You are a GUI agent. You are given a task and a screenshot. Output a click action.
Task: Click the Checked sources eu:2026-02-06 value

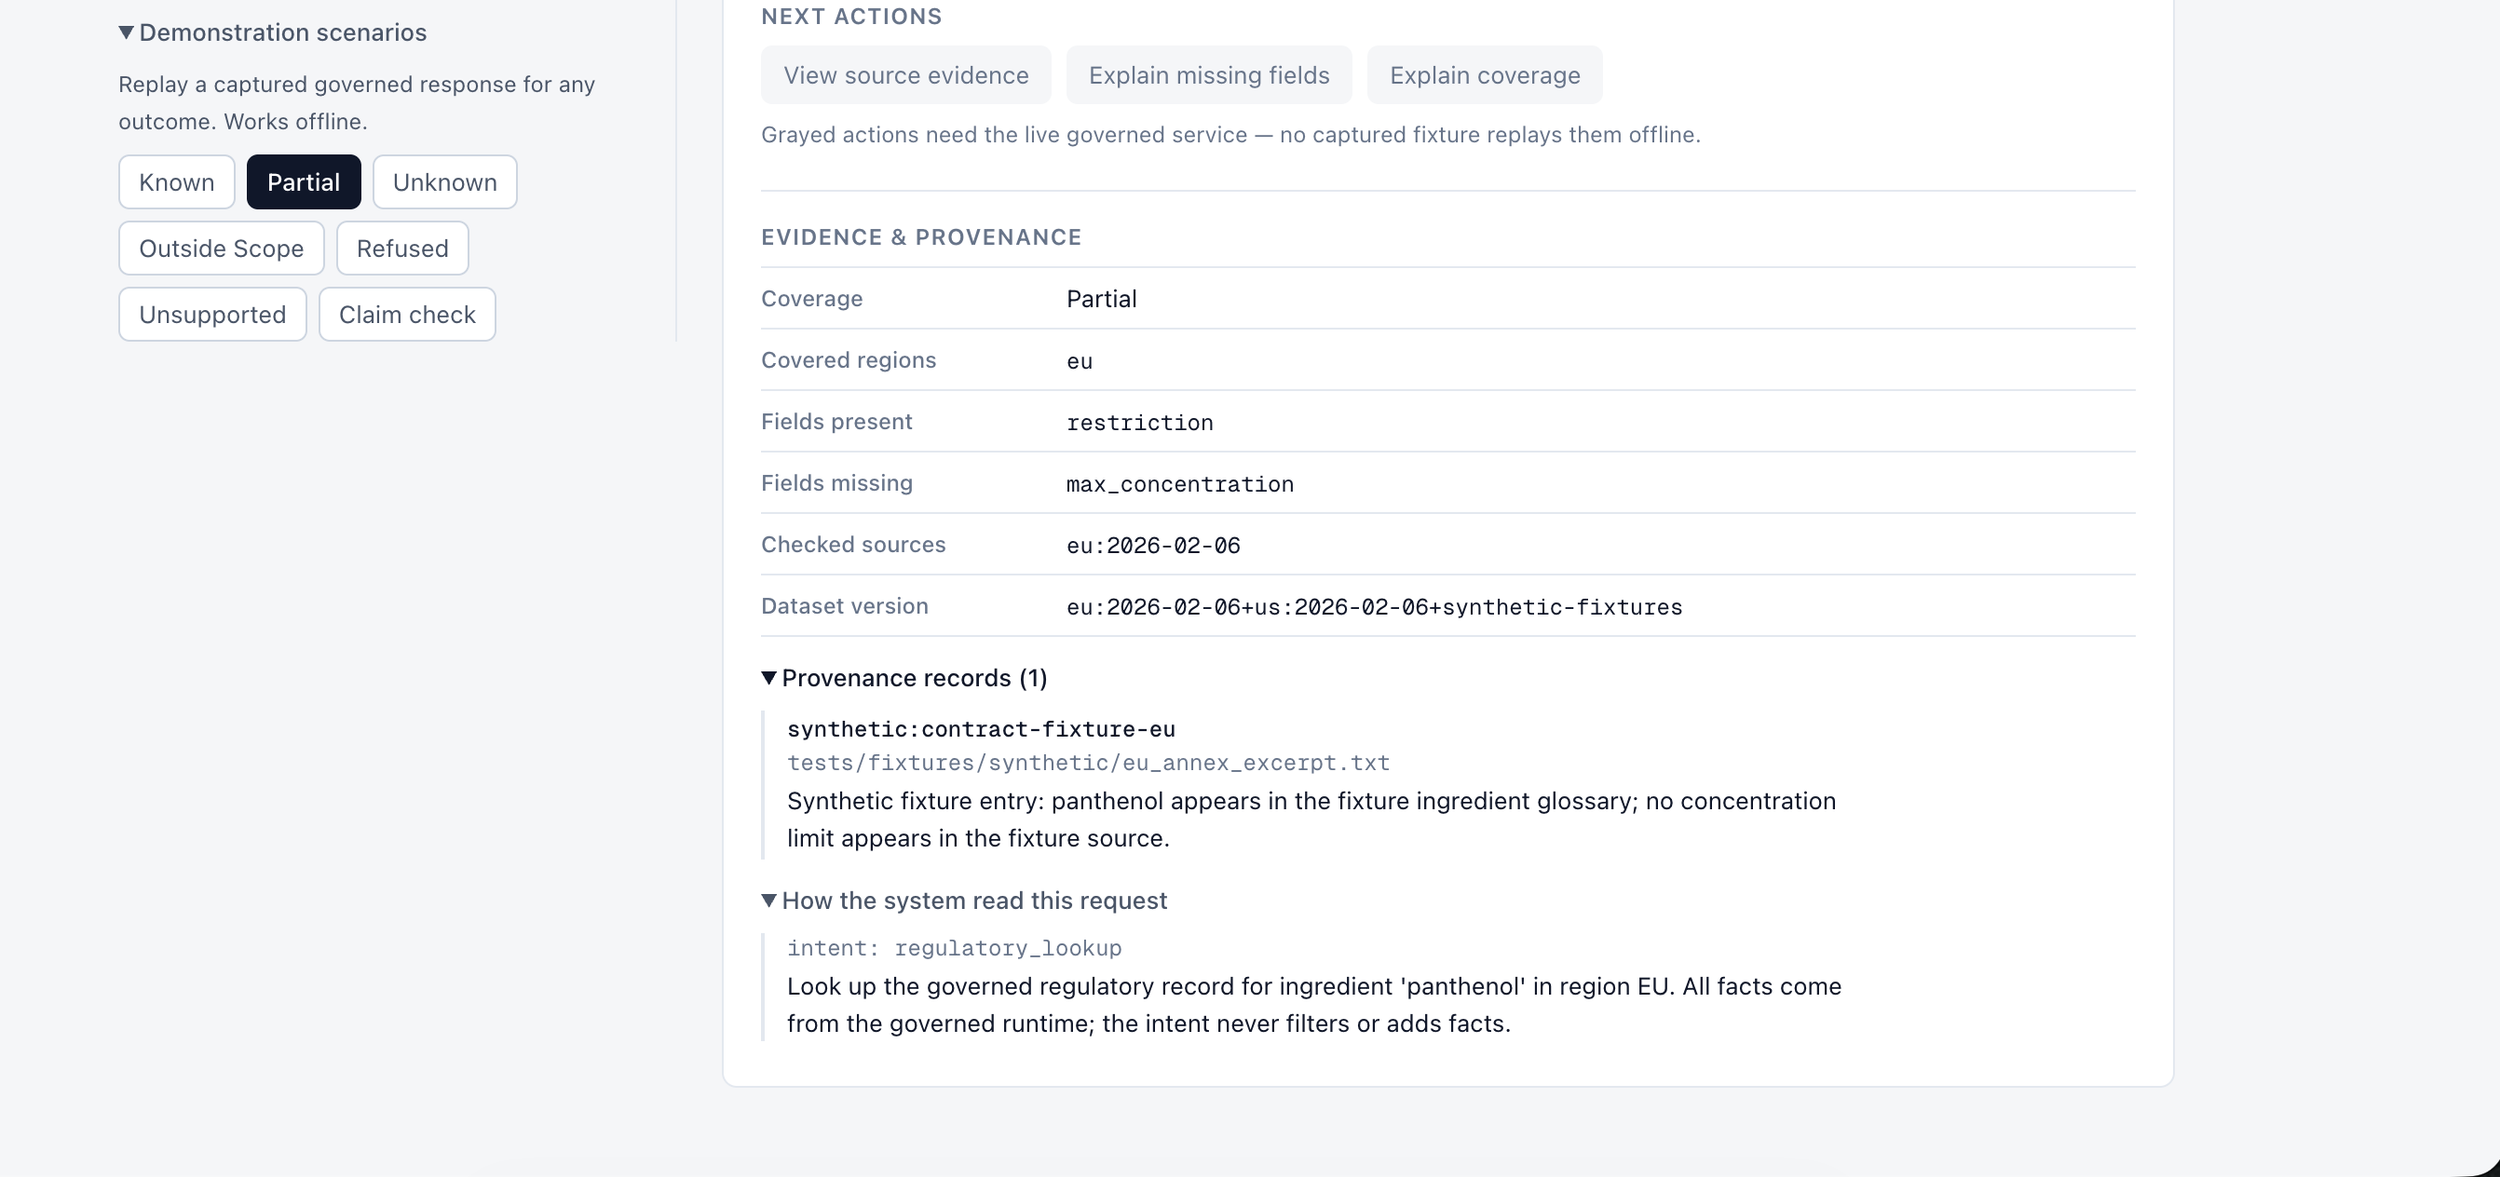tap(1153, 545)
